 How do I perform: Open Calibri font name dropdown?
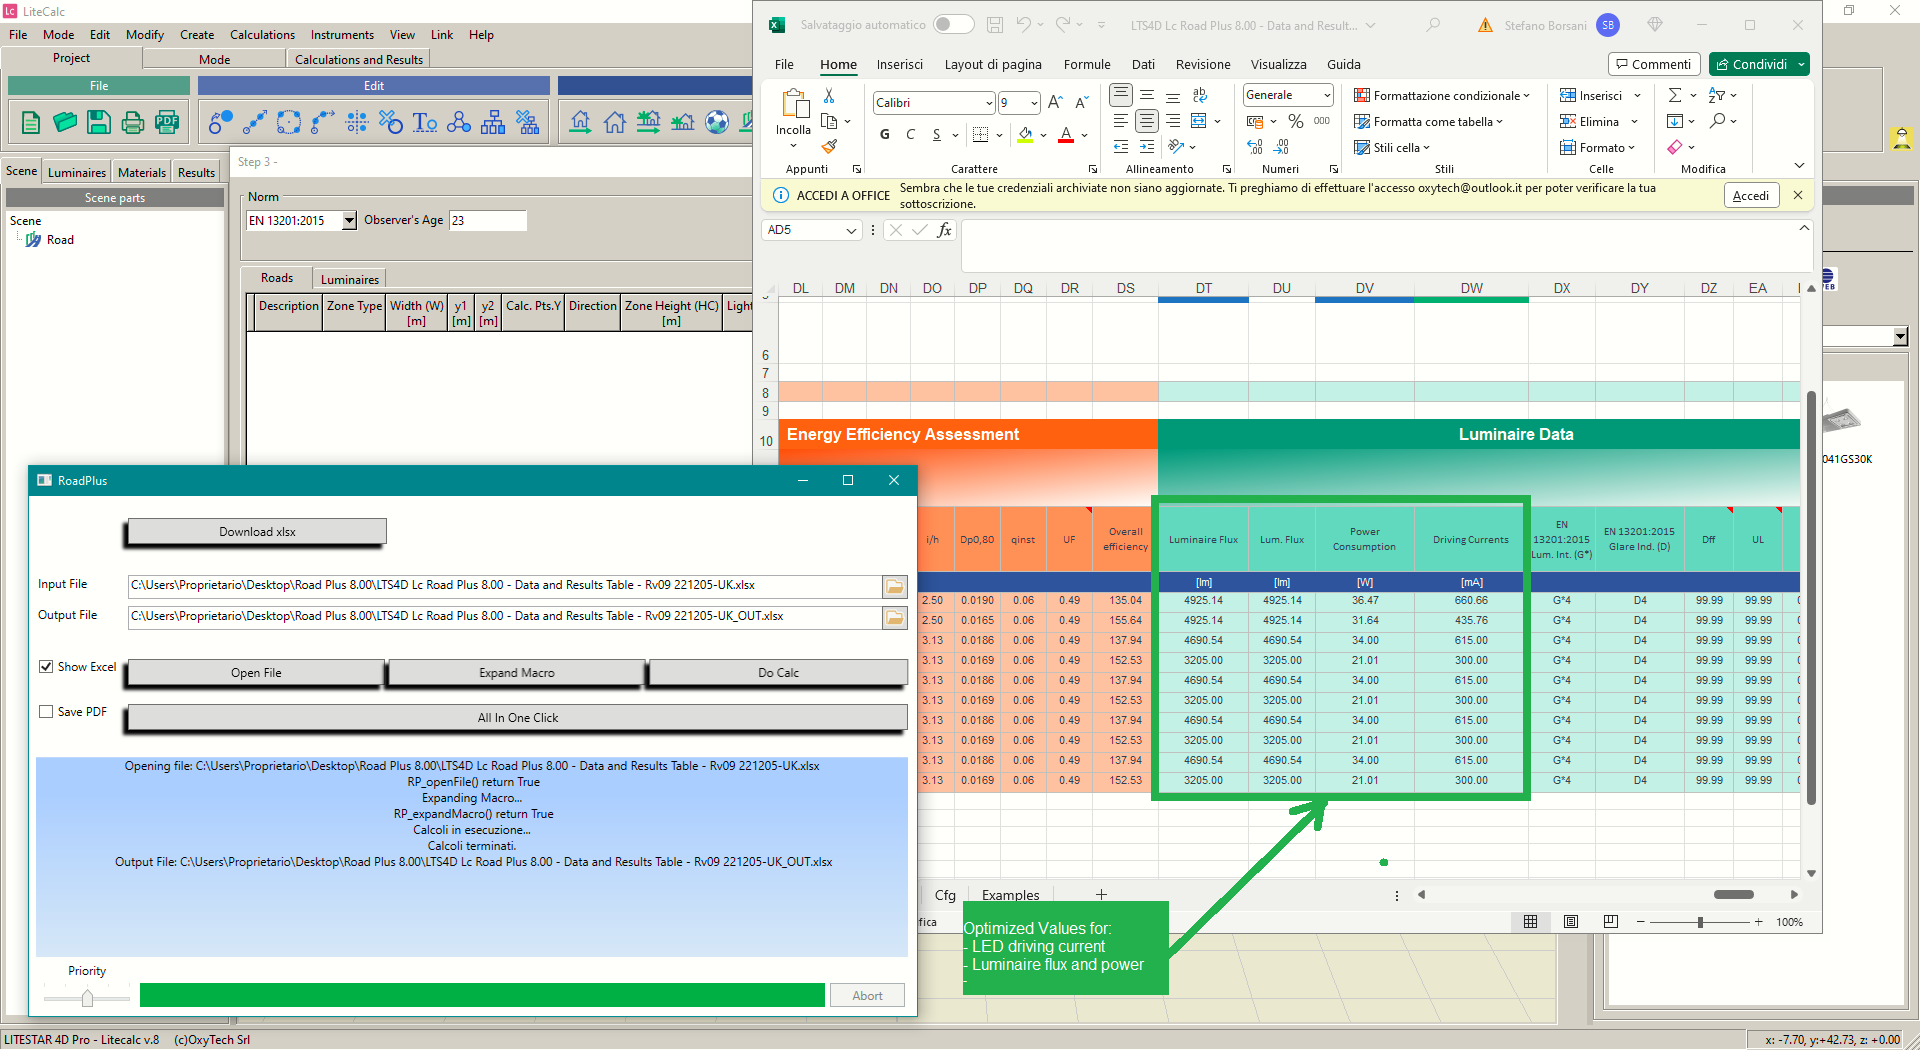pyautogui.click(x=989, y=103)
